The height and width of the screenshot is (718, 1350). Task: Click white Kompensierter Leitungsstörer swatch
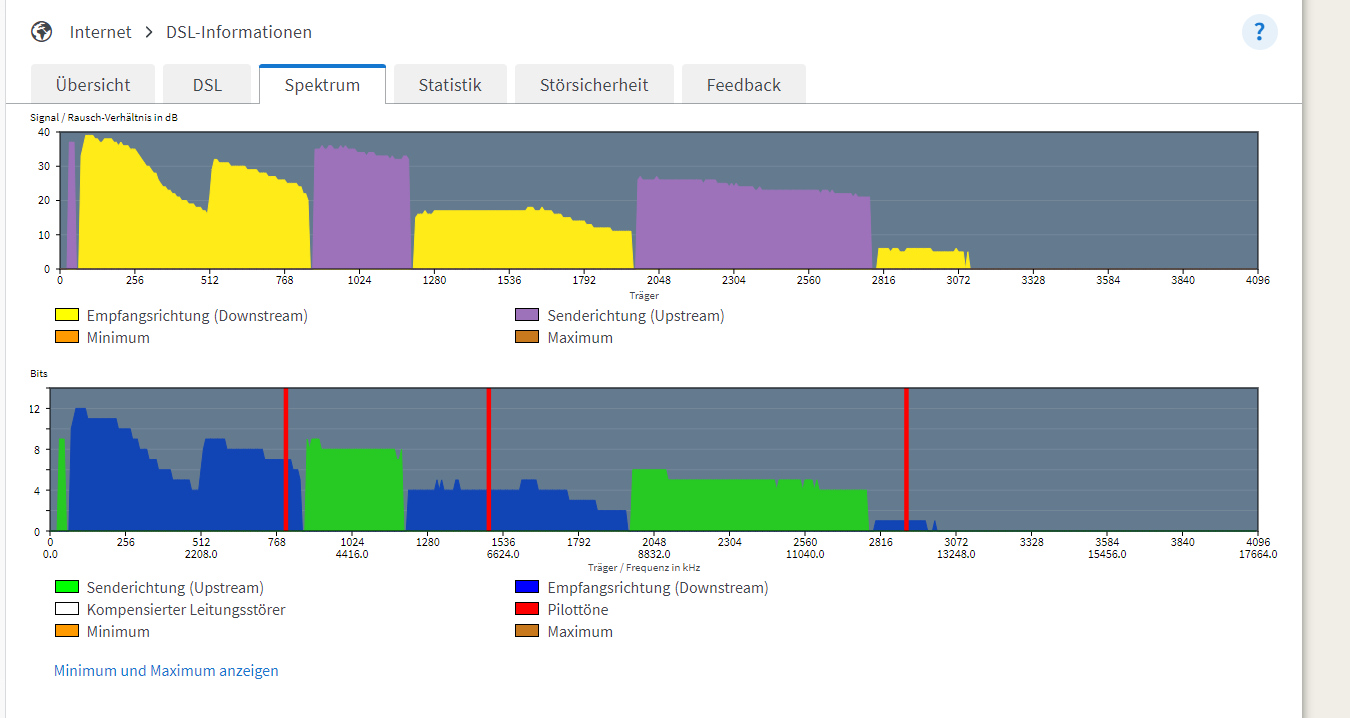[x=66, y=609]
